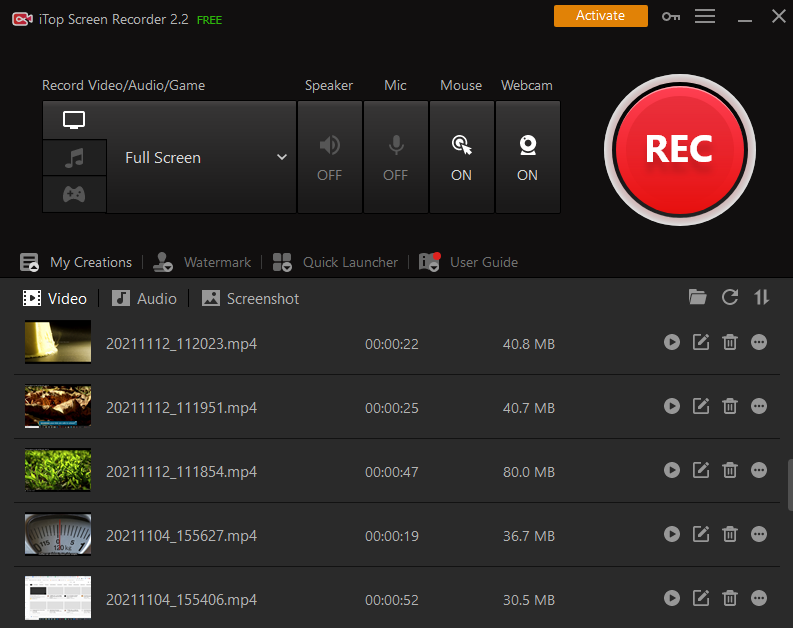The height and width of the screenshot is (628, 793).
Task: Delete the 20211112_111854.mp4 recording
Action: click(730, 471)
